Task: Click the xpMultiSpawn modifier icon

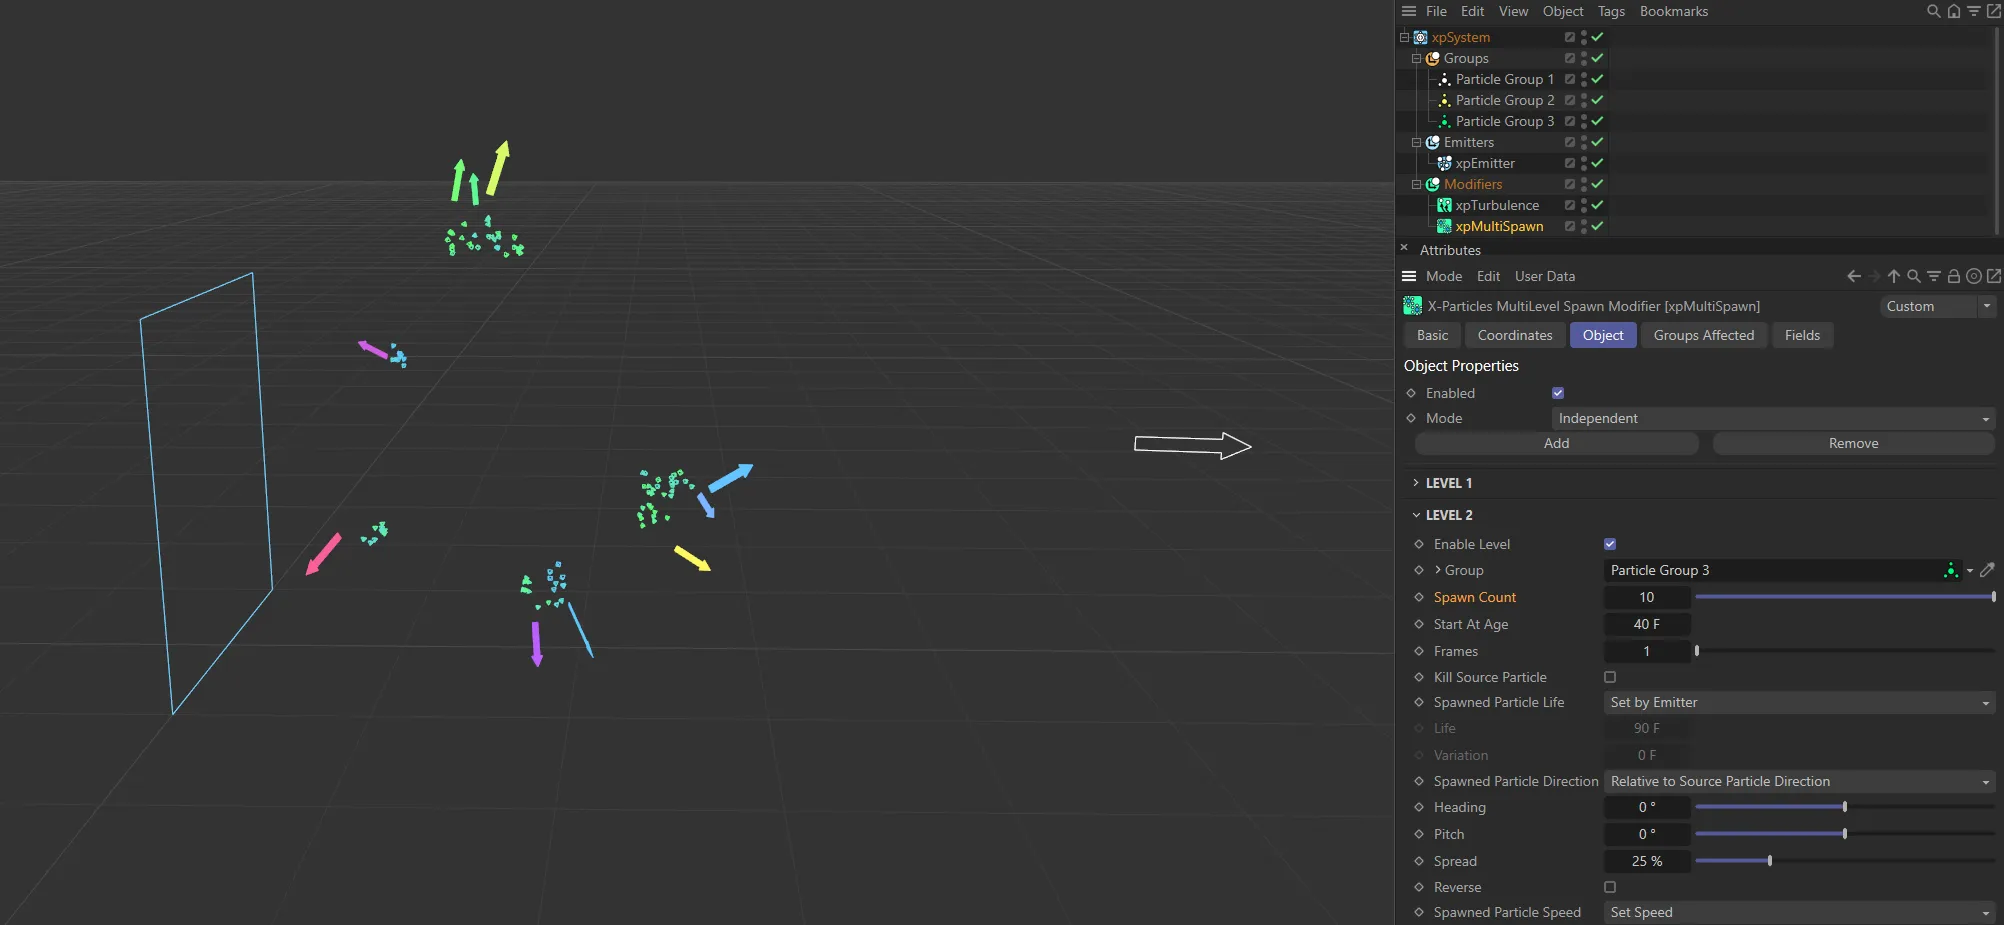Action: (x=1444, y=226)
